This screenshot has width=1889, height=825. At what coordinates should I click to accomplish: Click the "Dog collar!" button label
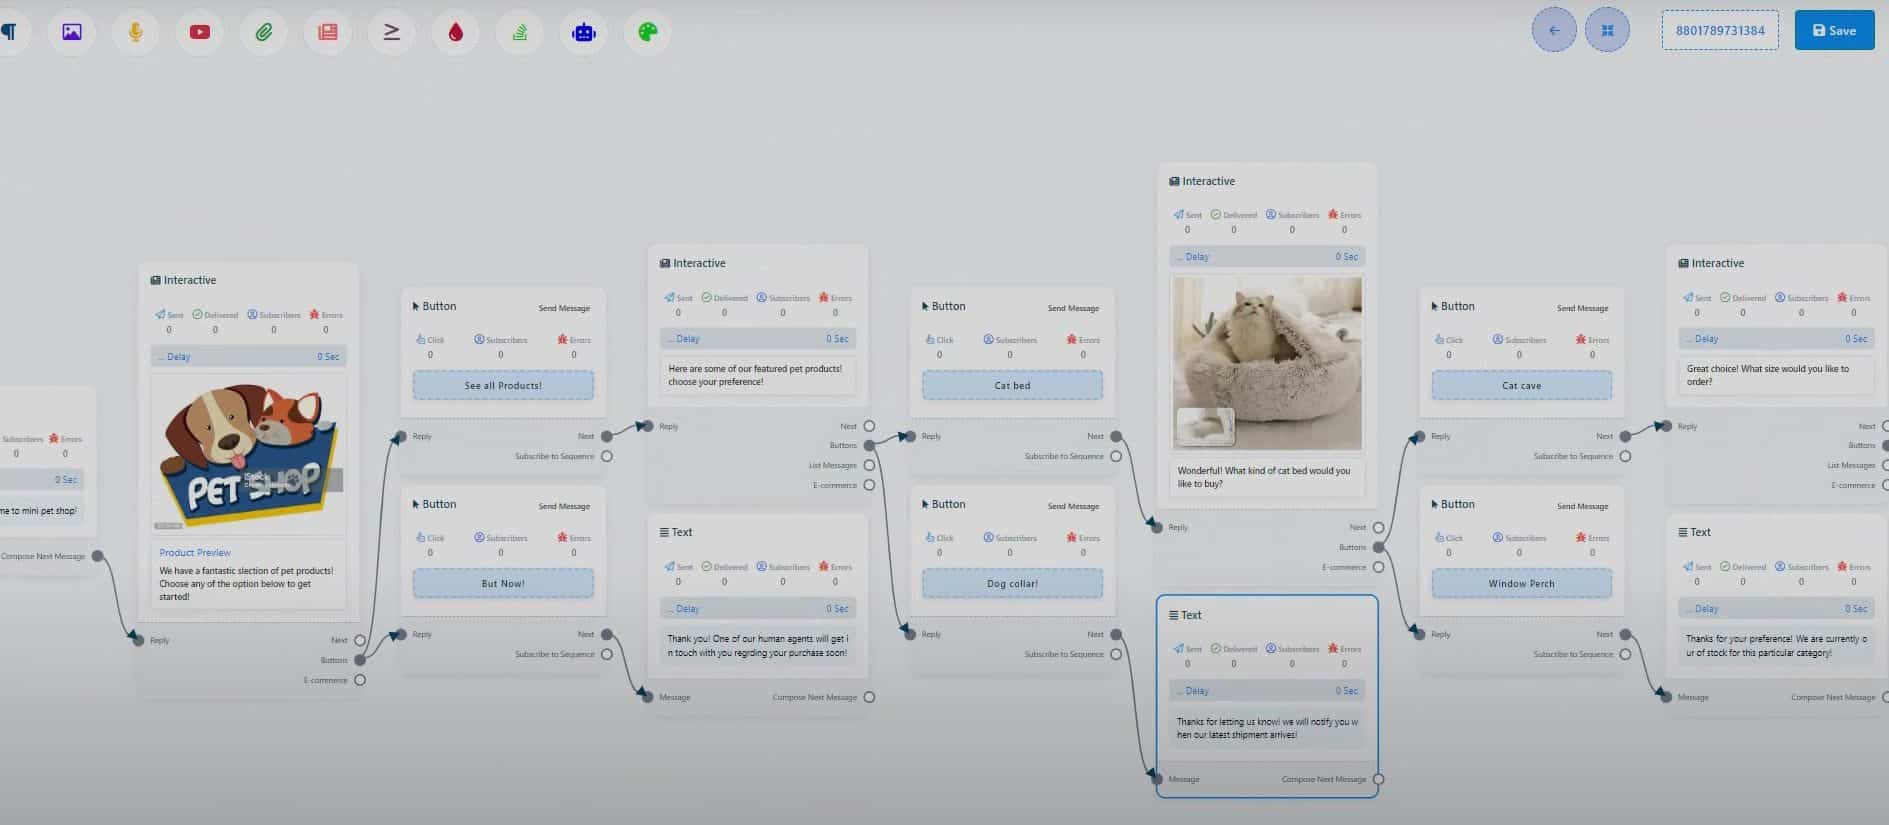pyautogui.click(x=1012, y=583)
